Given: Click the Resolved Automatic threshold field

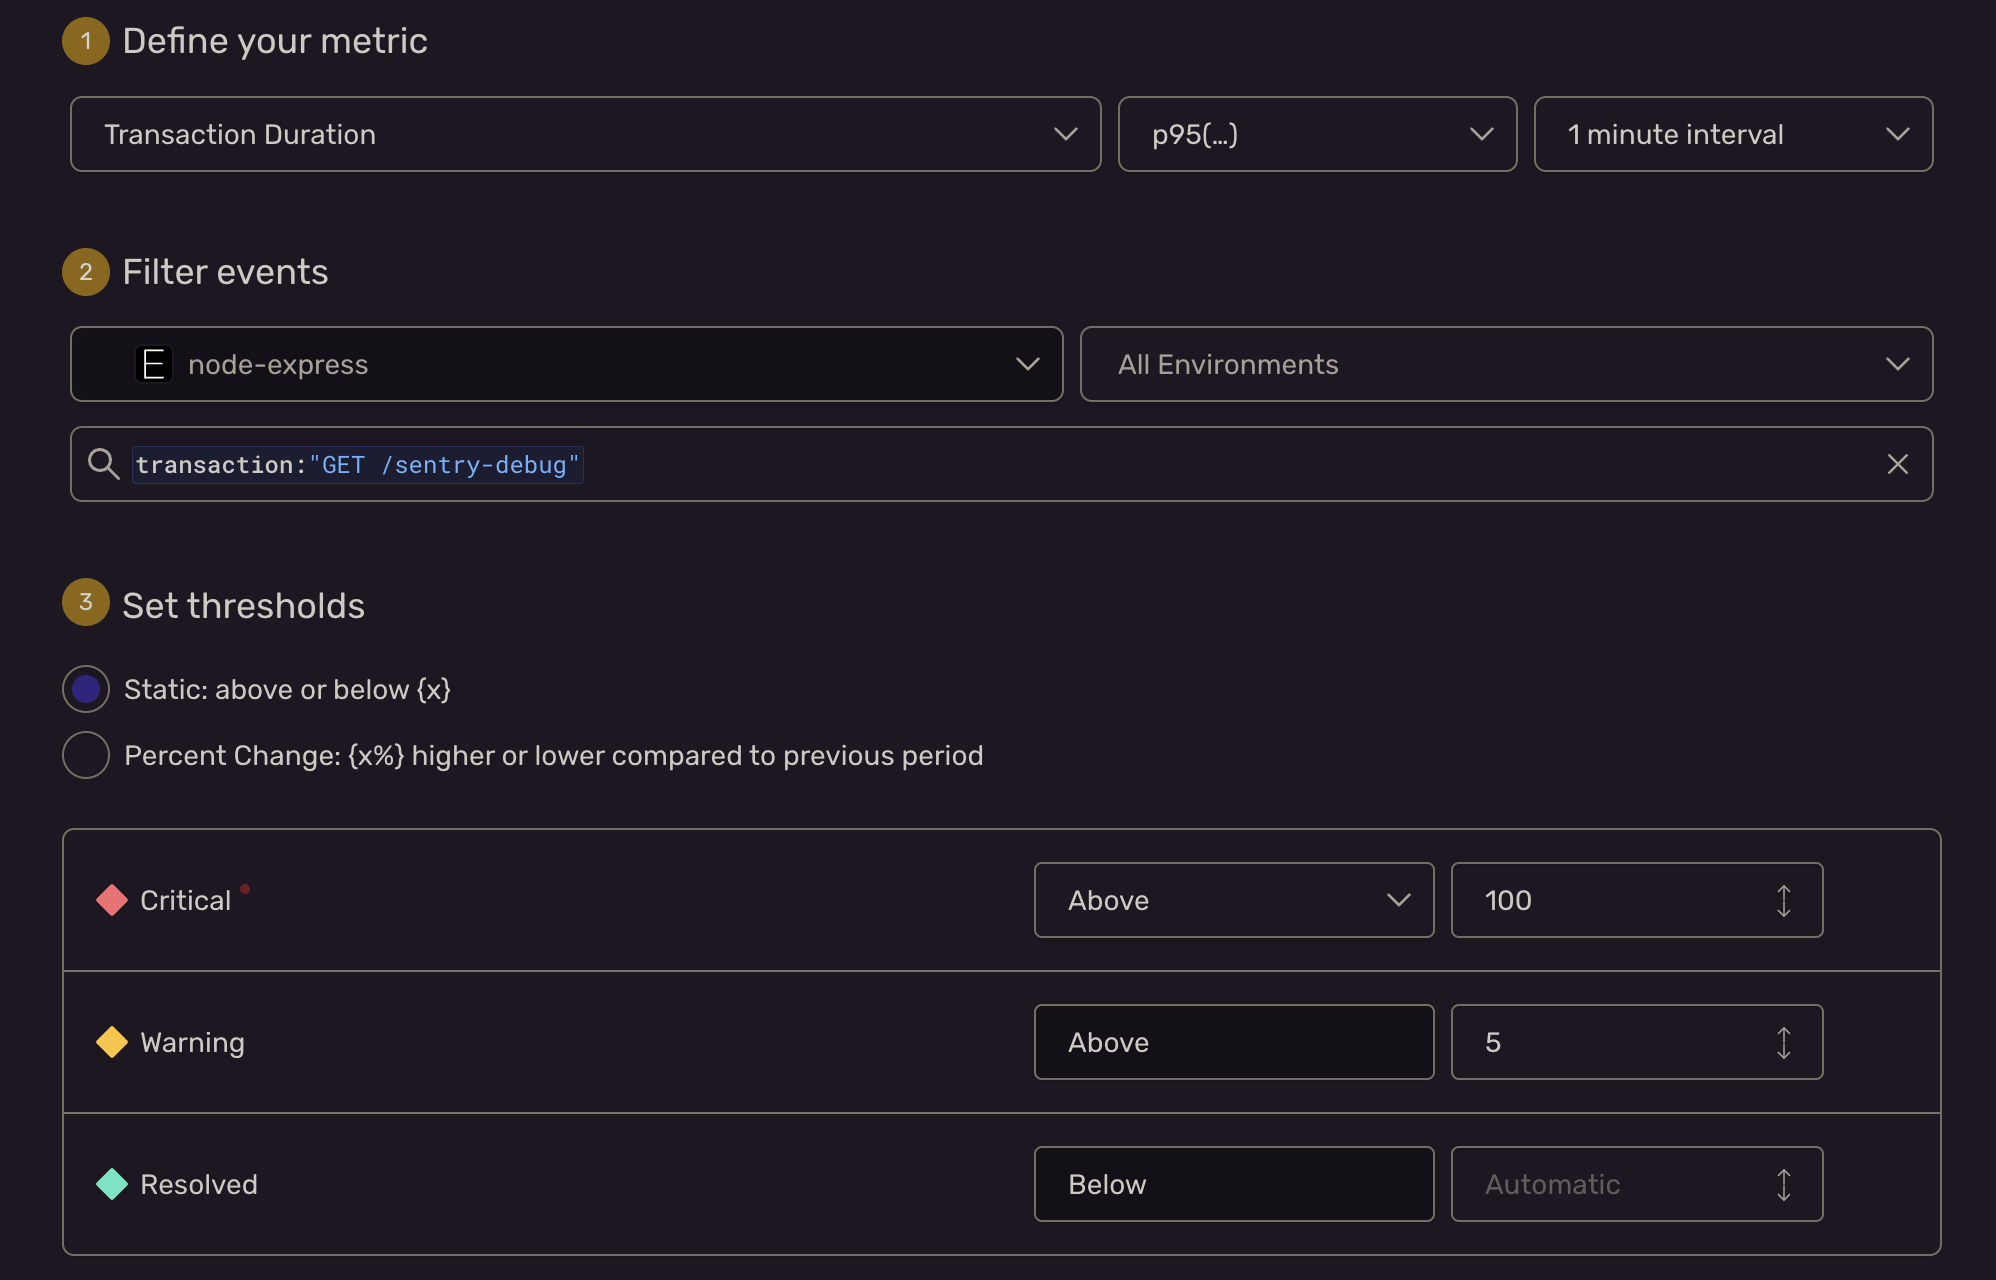Looking at the screenshot, I should [x=1636, y=1184].
